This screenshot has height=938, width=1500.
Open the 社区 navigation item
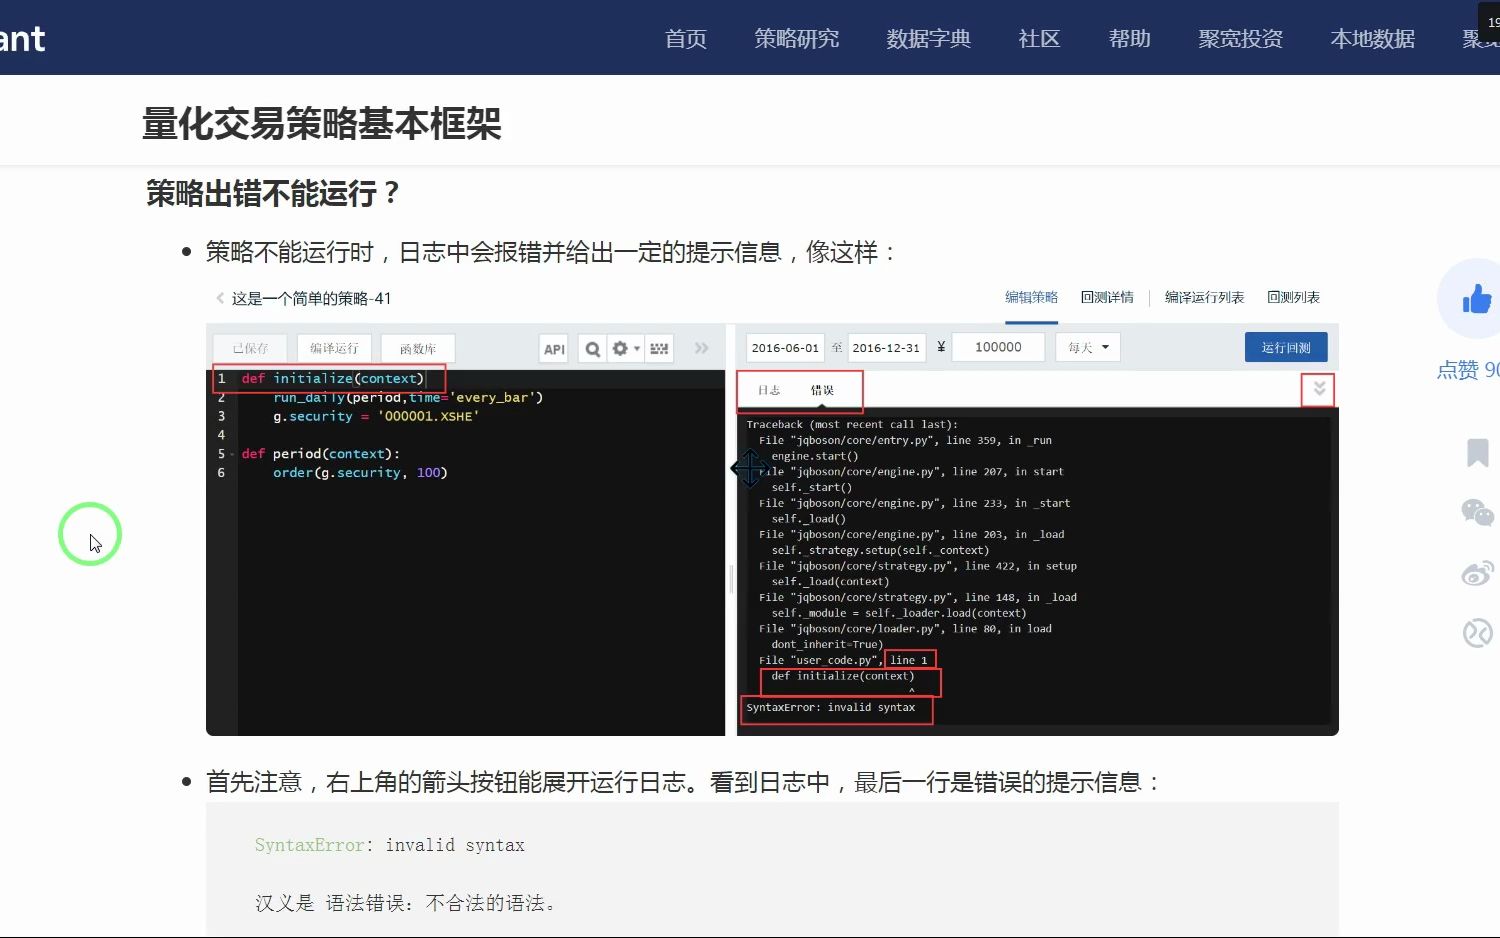point(1039,39)
